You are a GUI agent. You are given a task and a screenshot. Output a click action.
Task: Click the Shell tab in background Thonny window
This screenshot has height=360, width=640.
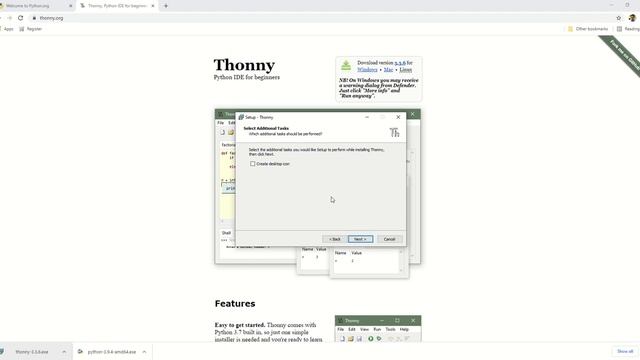pos(226,233)
